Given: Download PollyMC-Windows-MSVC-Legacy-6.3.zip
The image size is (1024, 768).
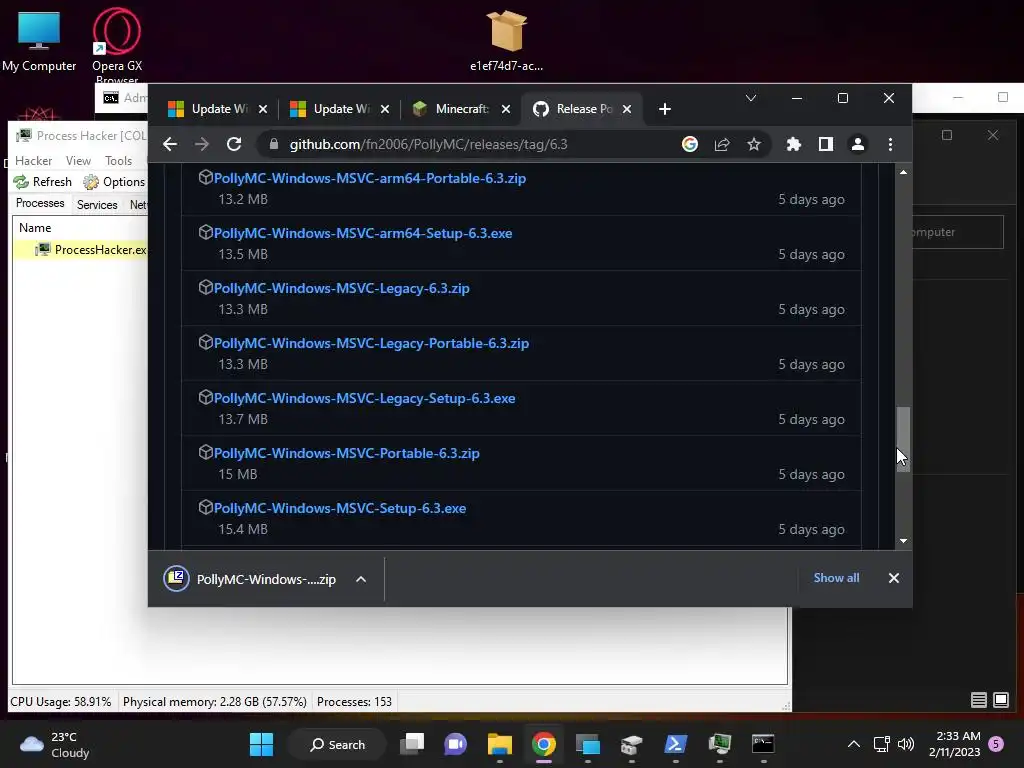Looking at the screenshot, I should [x=342, y=288].
